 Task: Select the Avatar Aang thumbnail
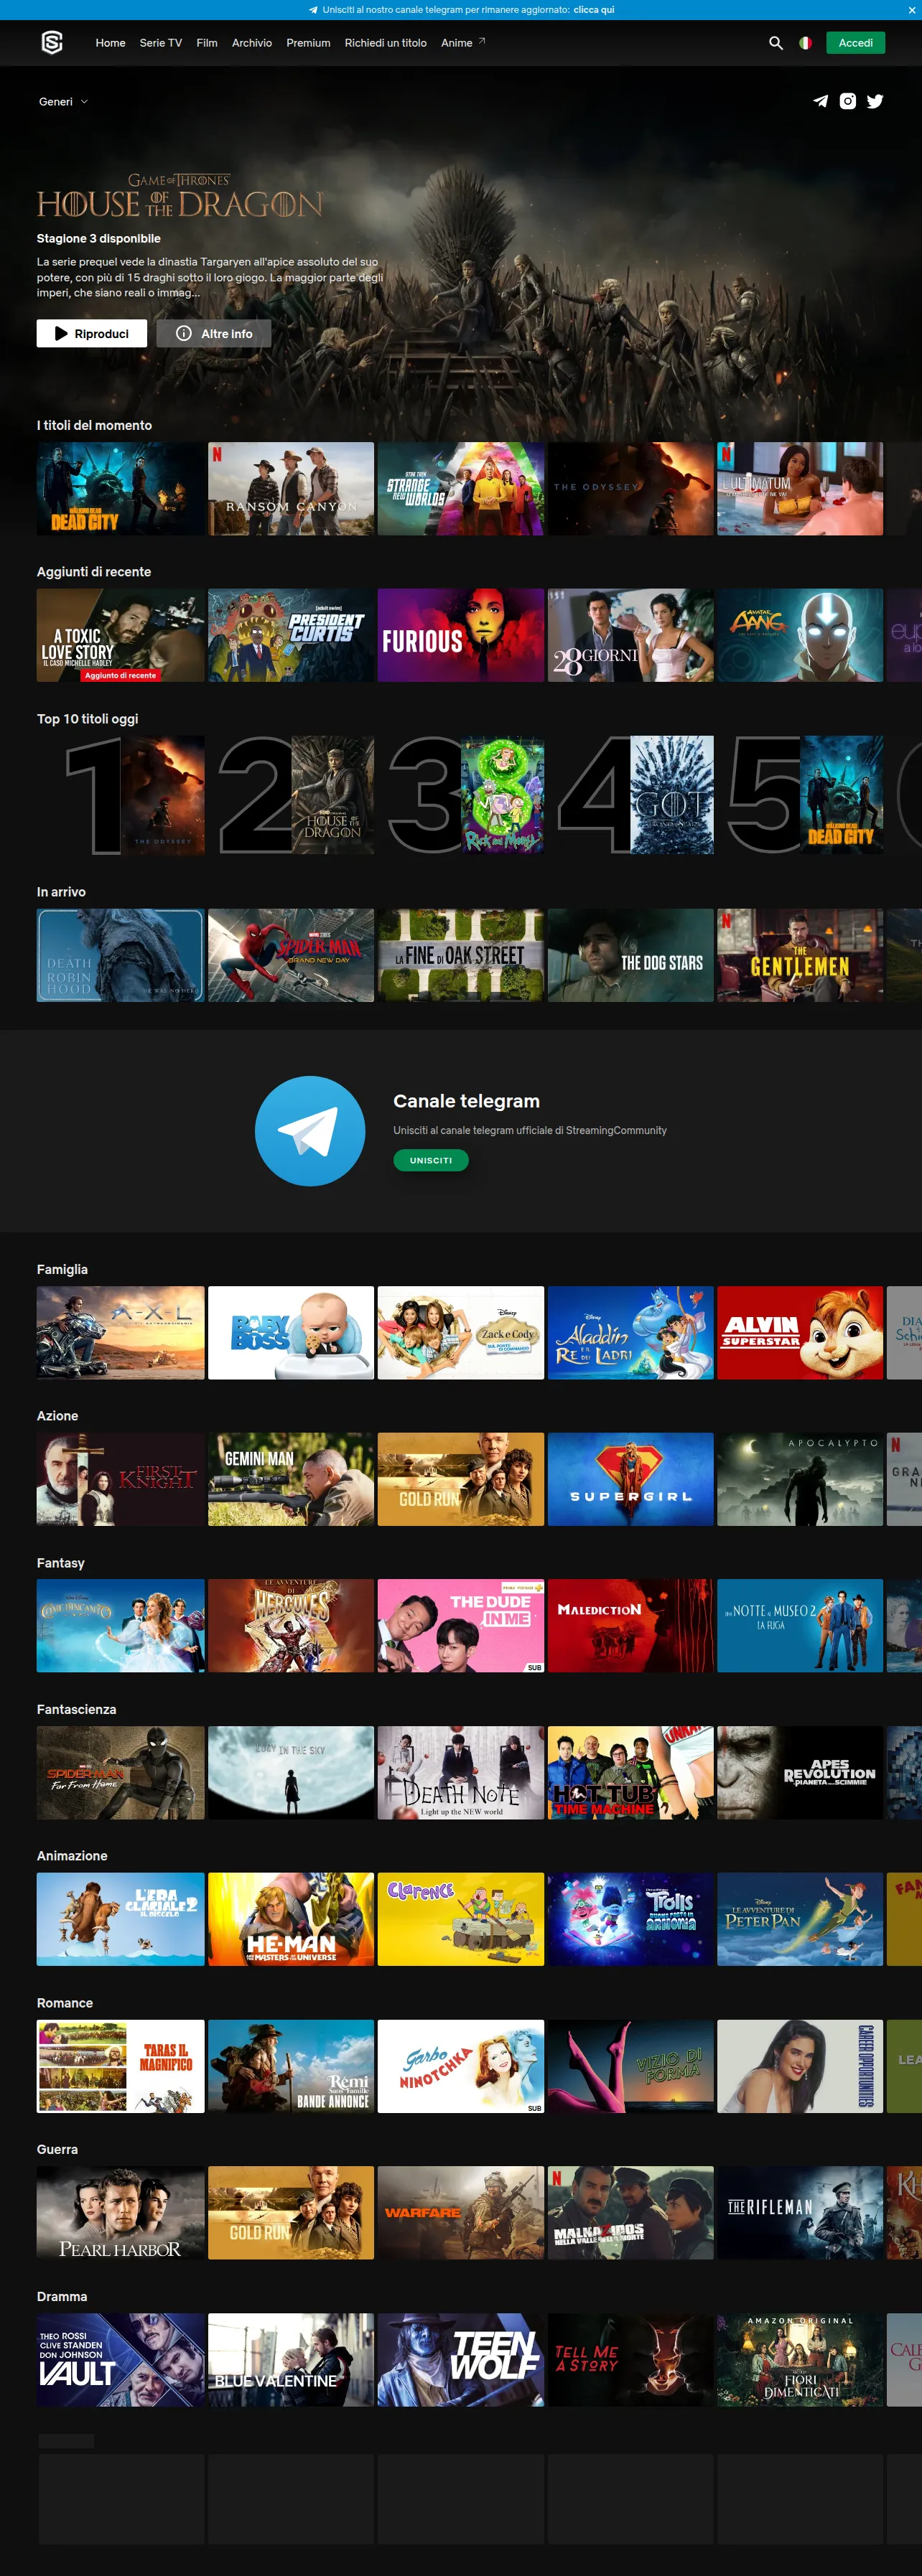point(800,635)
